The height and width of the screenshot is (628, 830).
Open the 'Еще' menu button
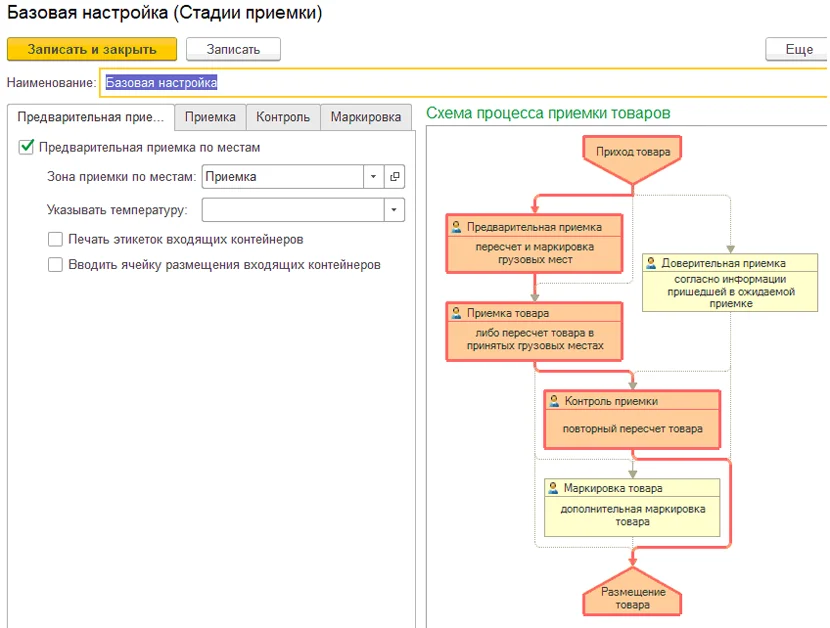798,49
